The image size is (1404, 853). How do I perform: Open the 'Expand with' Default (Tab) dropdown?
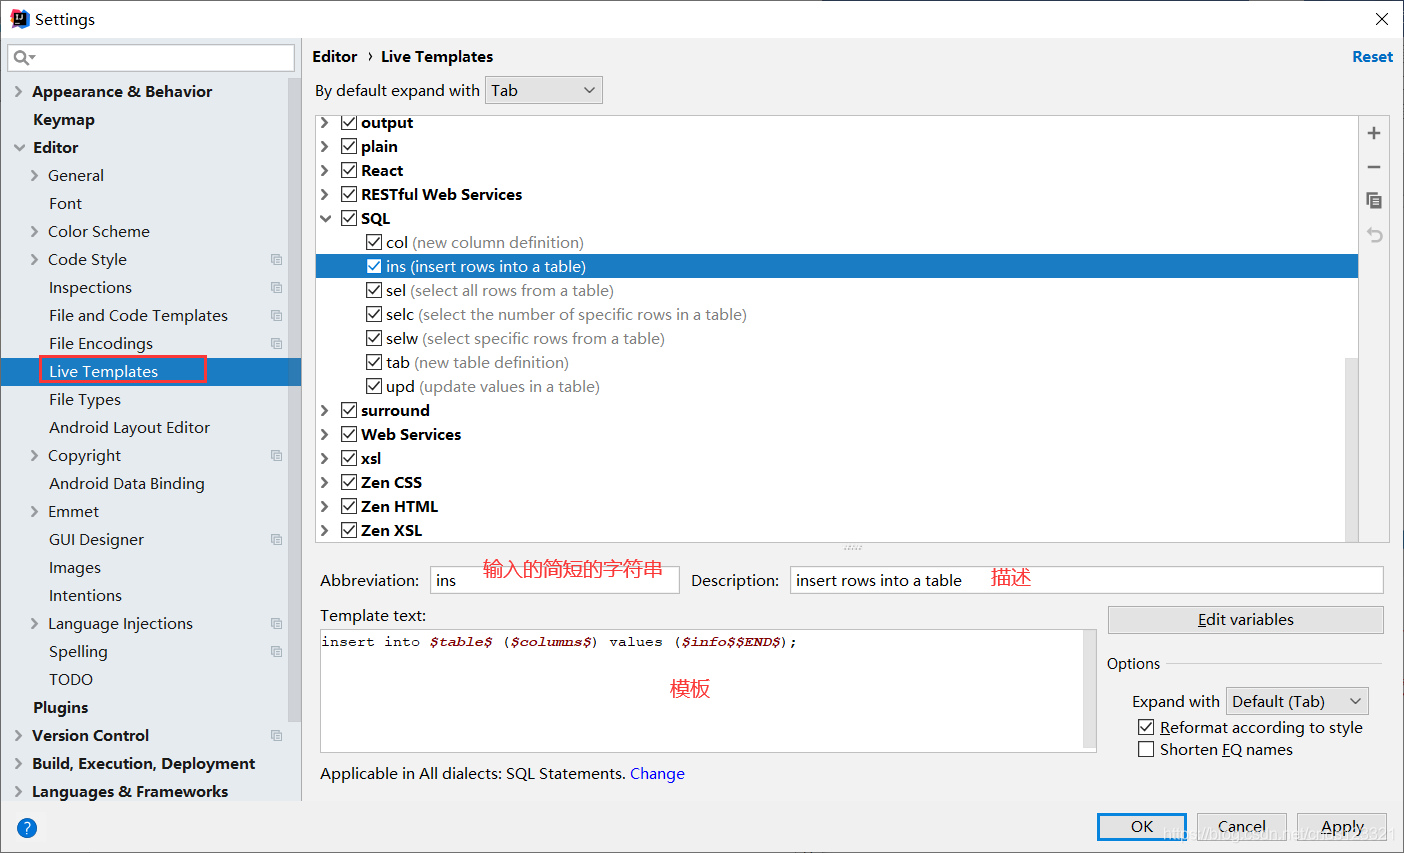[1297, 701]
